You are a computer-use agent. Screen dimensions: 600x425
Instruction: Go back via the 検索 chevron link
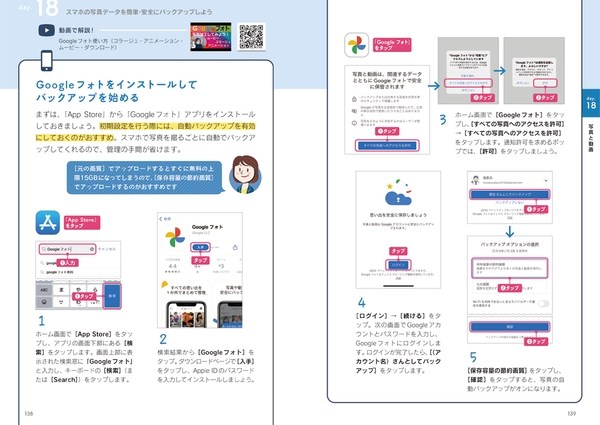165,219
